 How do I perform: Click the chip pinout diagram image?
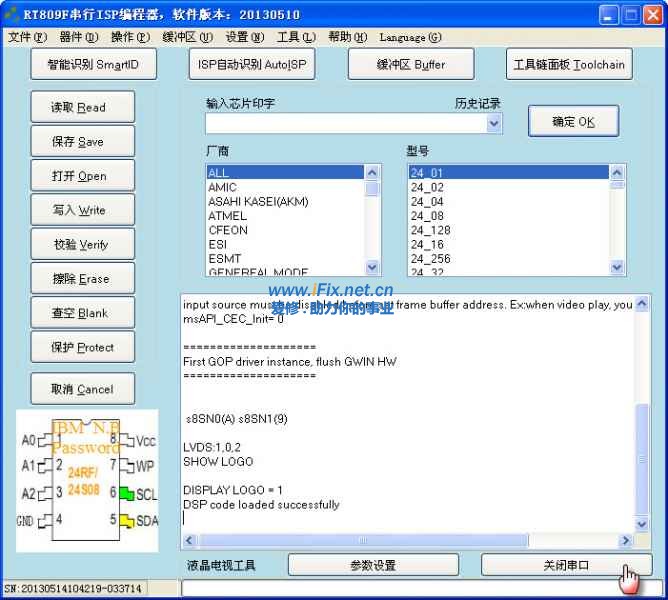[88, 482]
